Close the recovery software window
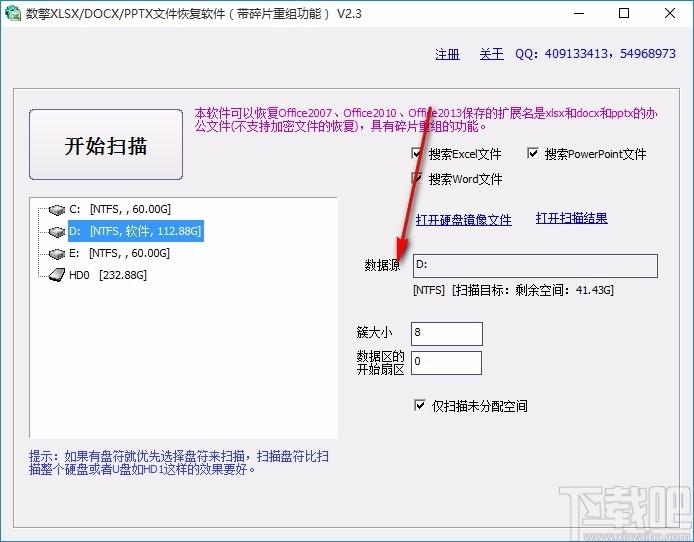Image resolution: width=694 pixels, height=542 pixels. (x=670, y=13)
